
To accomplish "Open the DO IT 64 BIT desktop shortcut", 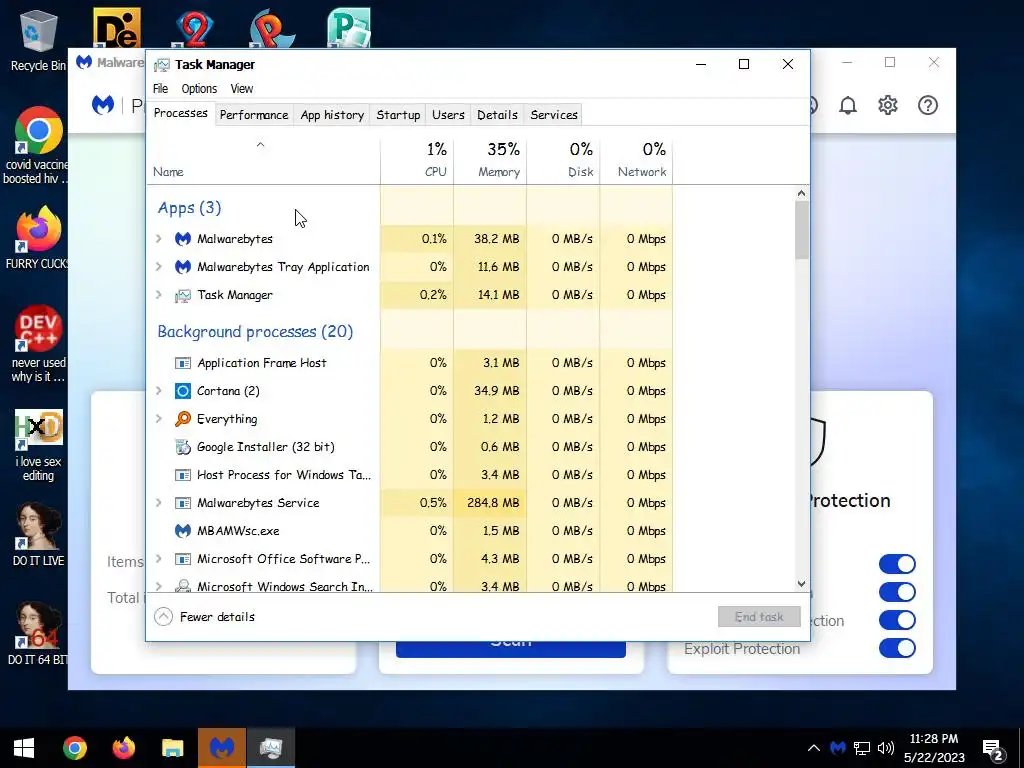I will (x=38, y=633).
